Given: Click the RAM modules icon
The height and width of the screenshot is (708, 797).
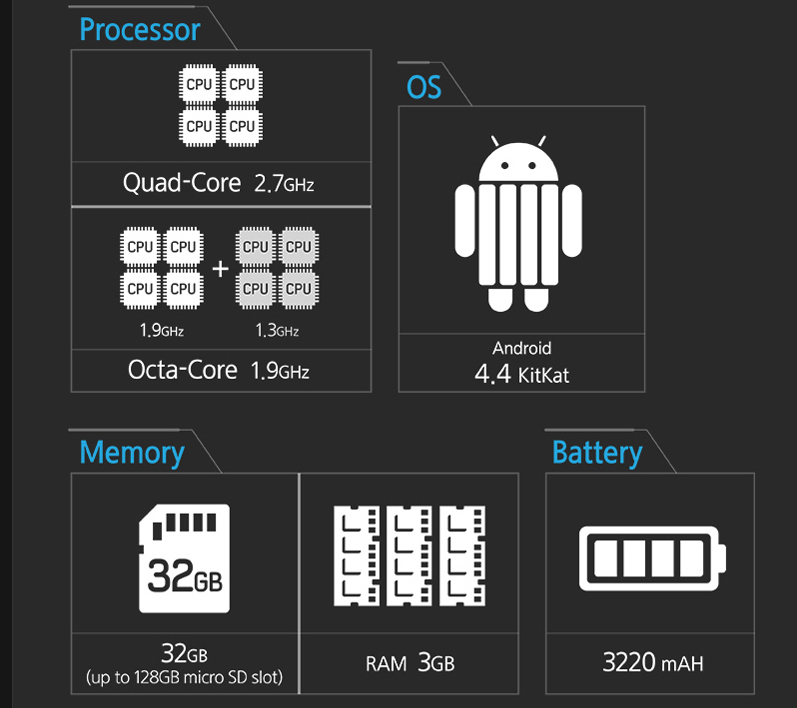Looking at the screenshot, I should pyautogui.click(x=409, y=556).
